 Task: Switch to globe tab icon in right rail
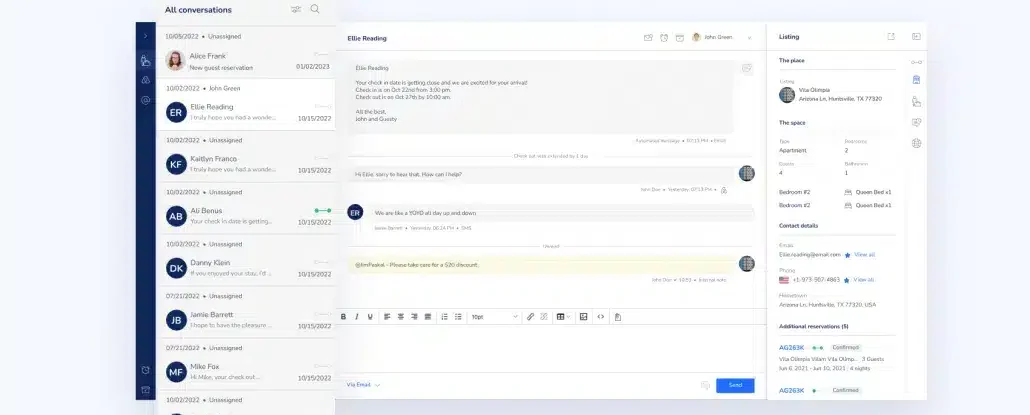pyautogui.click(x=916, y=143)
